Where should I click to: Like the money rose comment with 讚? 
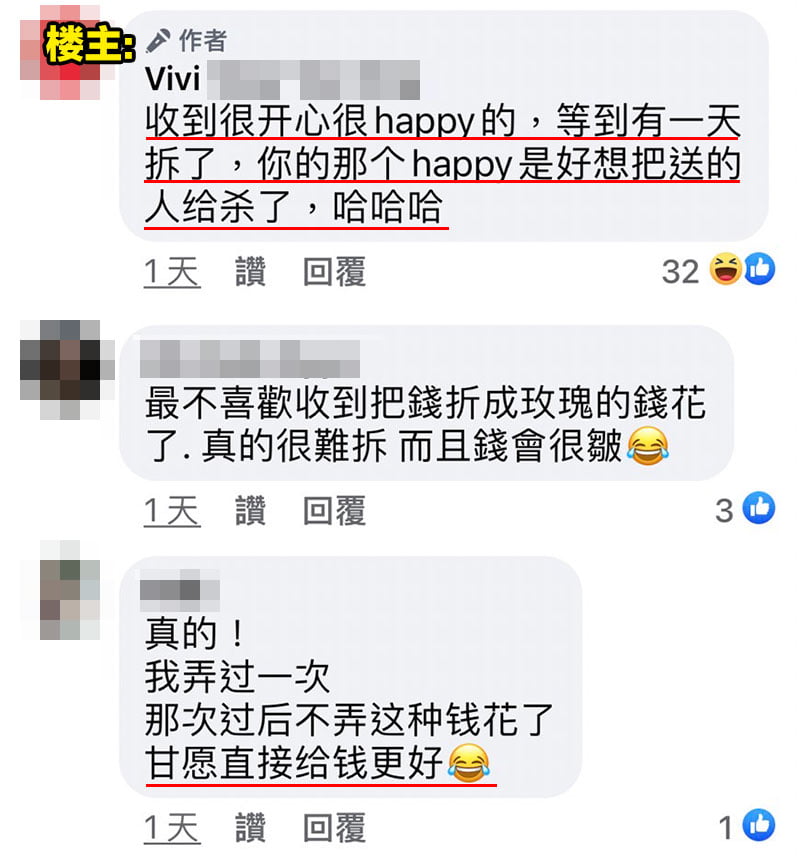point(251,511)
